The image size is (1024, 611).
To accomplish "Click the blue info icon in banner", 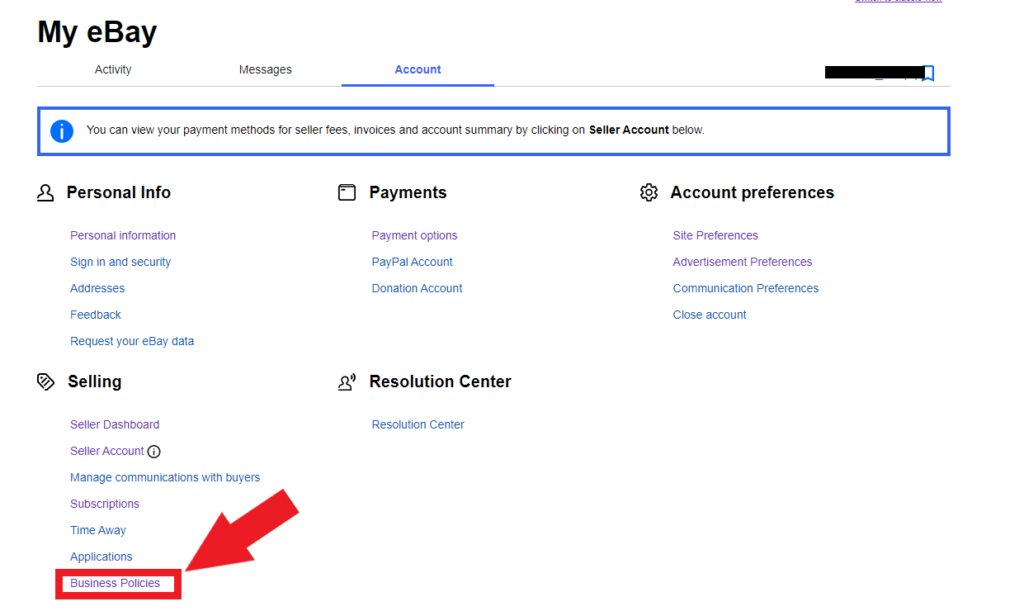I will [61, 131].
